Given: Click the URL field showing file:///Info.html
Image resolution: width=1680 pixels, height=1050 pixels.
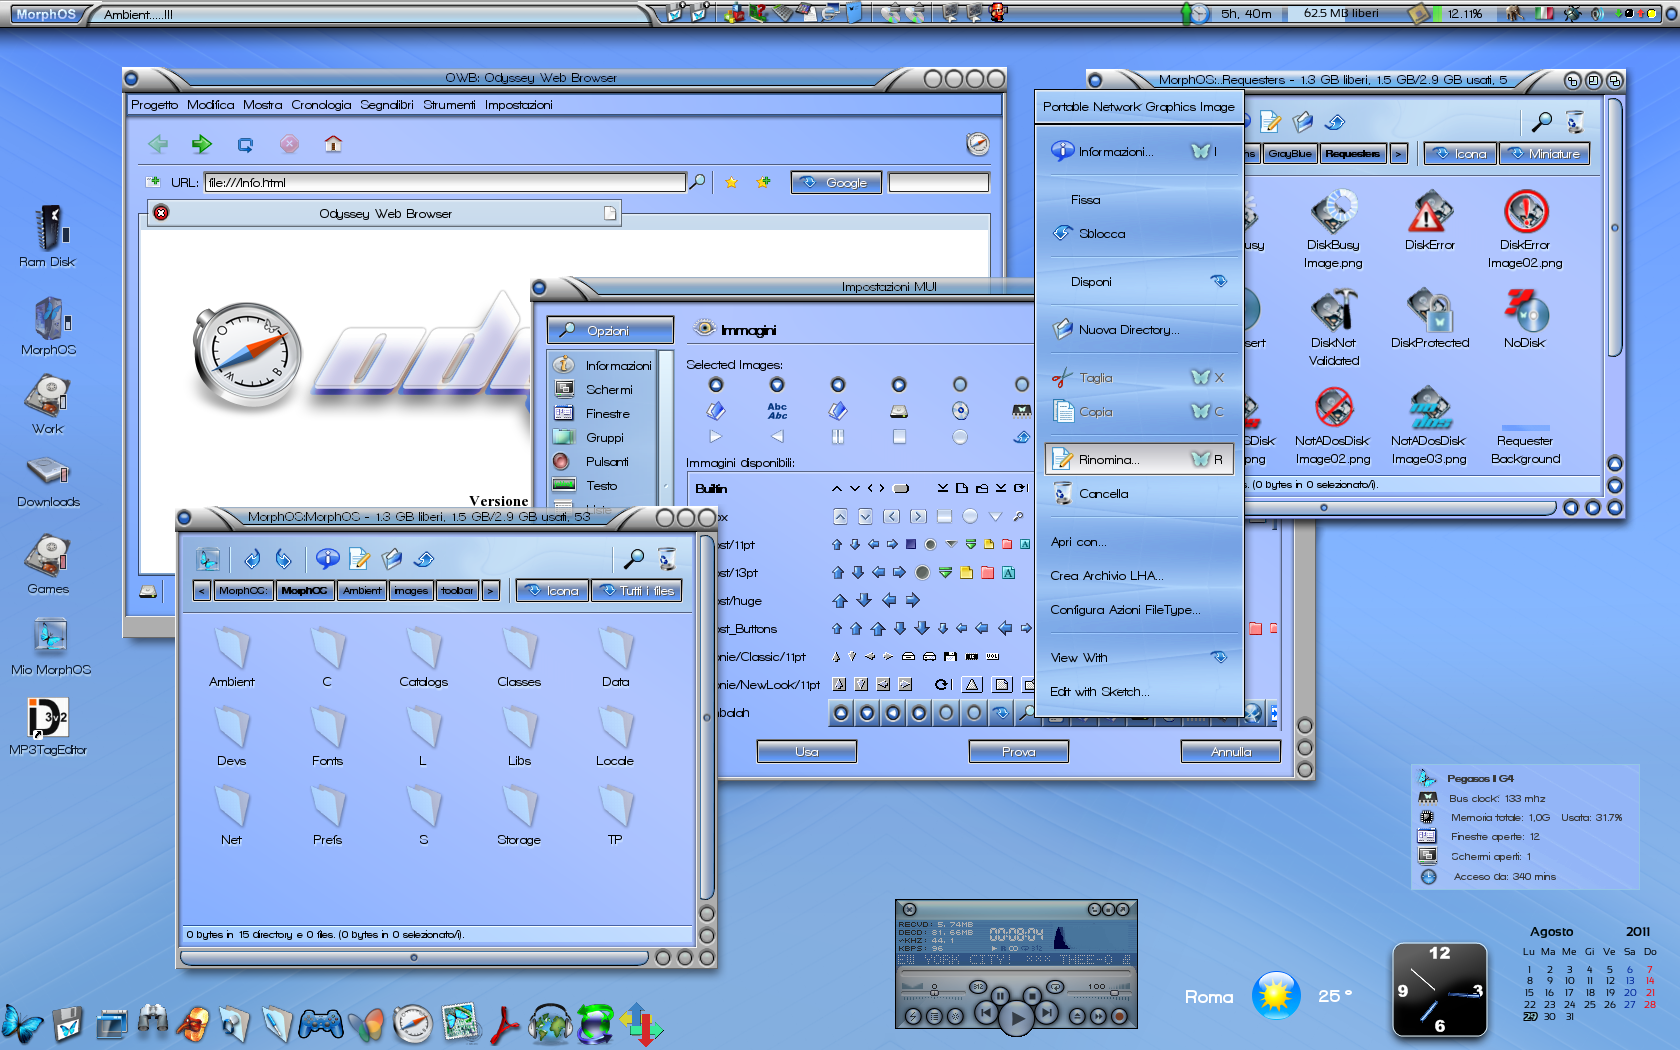Looking at the screenshot, I should (x=445, y=182).
